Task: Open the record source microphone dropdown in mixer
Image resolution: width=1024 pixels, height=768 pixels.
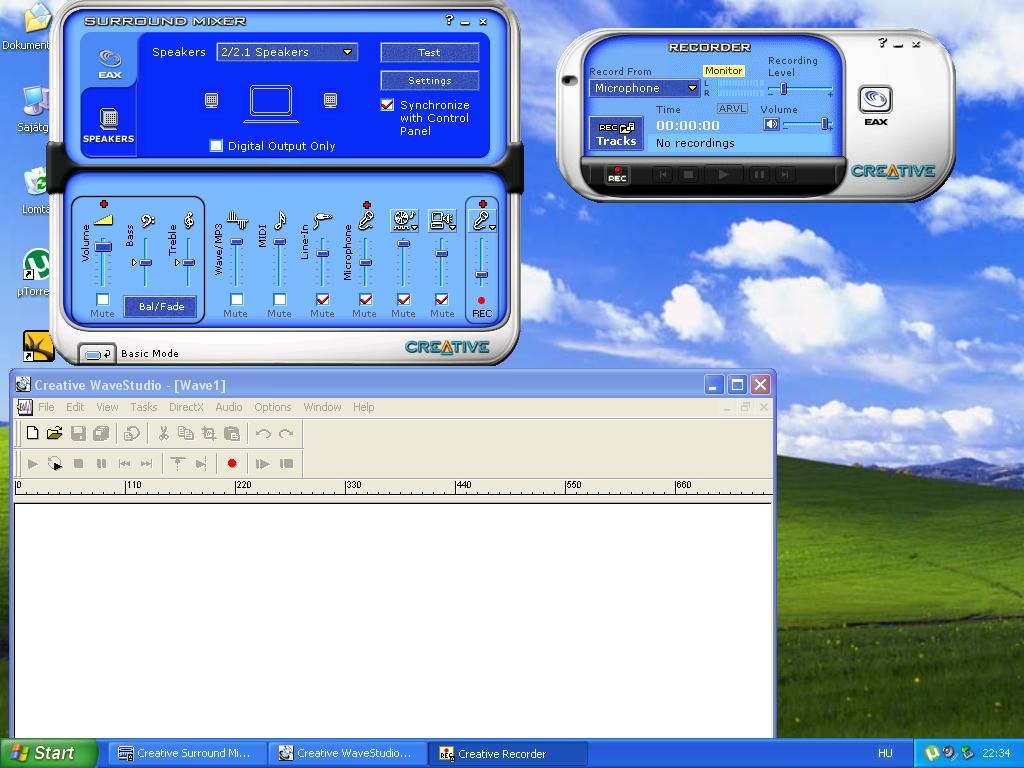Action: pyautogui.click(x=483, y=221)
